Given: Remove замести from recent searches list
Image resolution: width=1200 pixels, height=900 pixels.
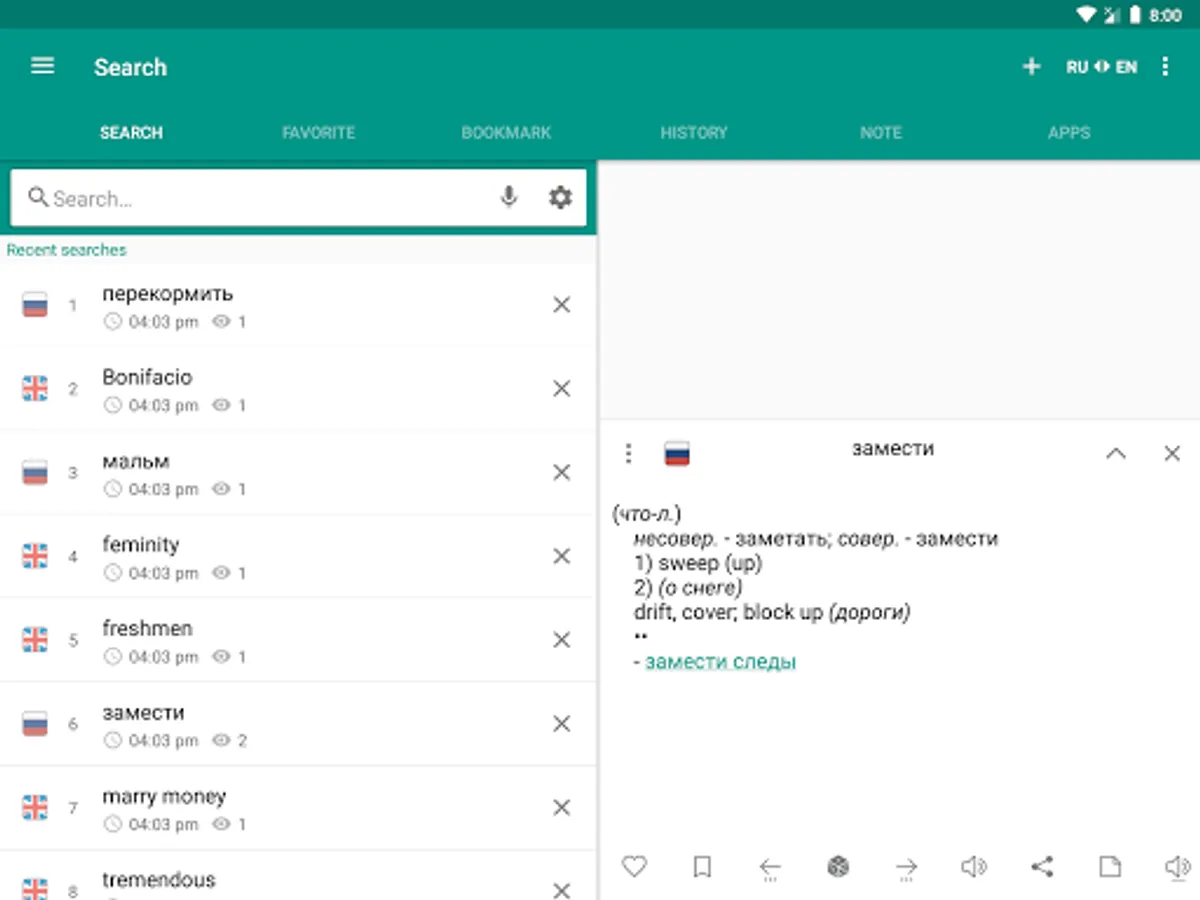Looking at the screenshot, I should 561,724.
